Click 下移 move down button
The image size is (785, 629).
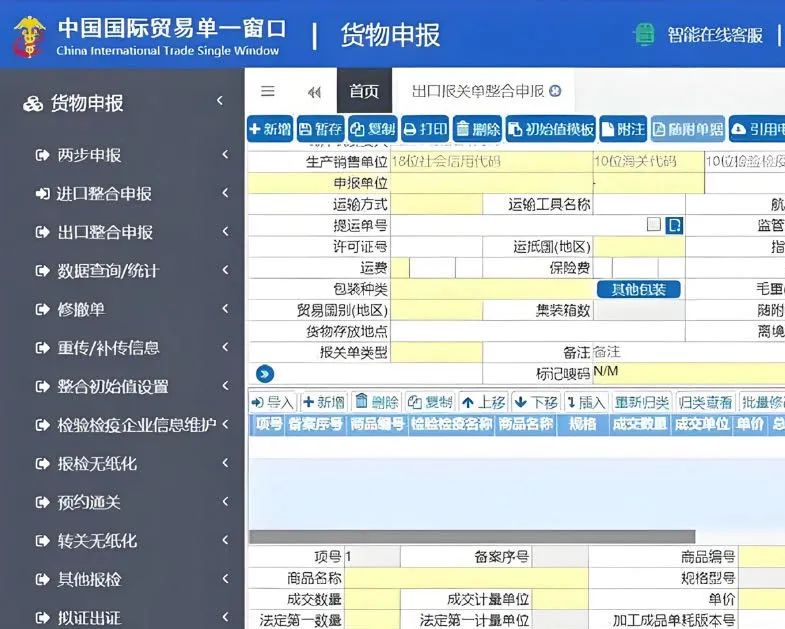[536, 402]
